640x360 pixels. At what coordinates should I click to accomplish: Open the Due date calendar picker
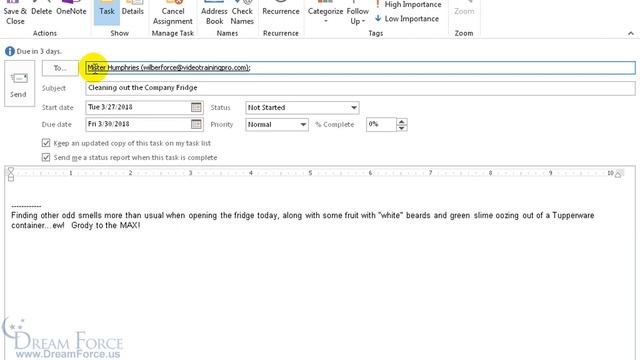click(196, 124)
